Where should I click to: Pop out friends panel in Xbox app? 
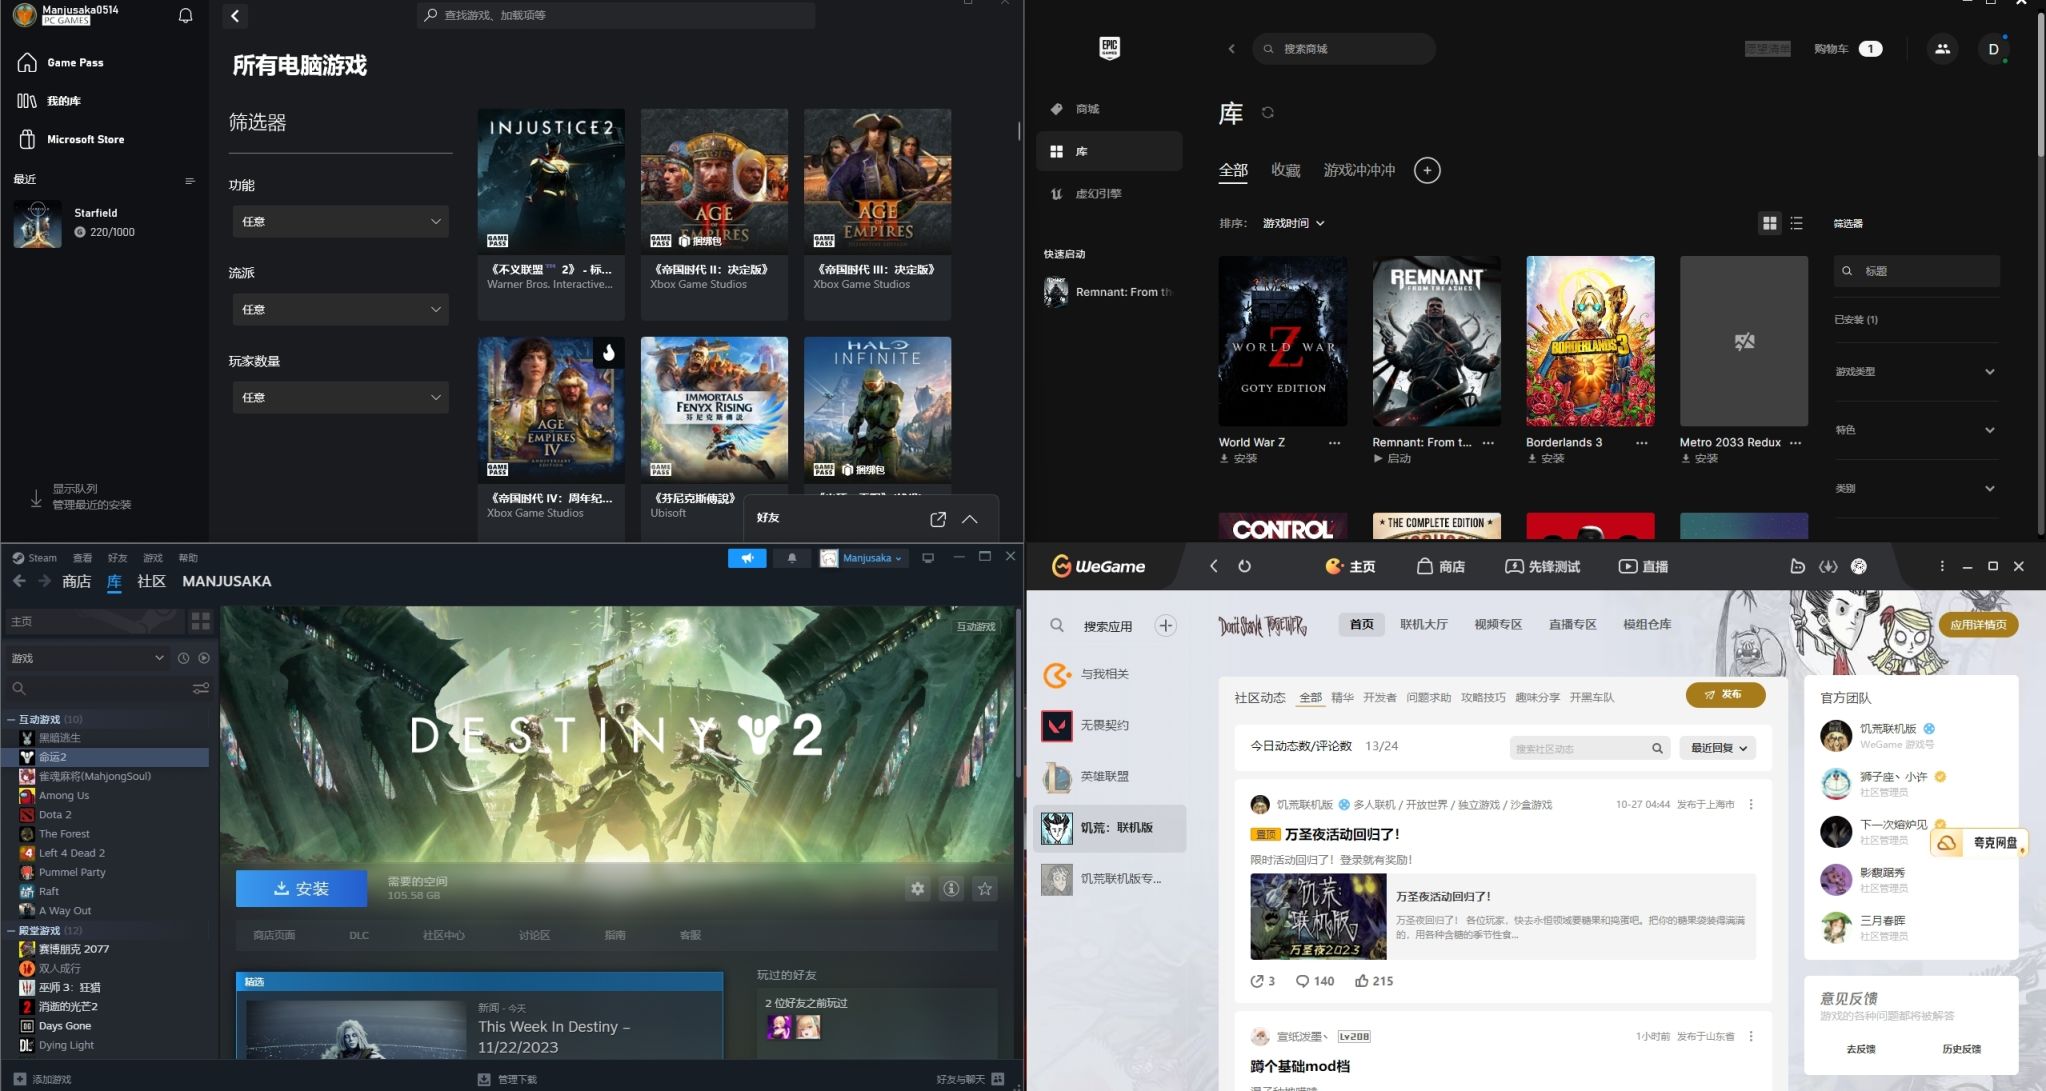click(937, 519)
